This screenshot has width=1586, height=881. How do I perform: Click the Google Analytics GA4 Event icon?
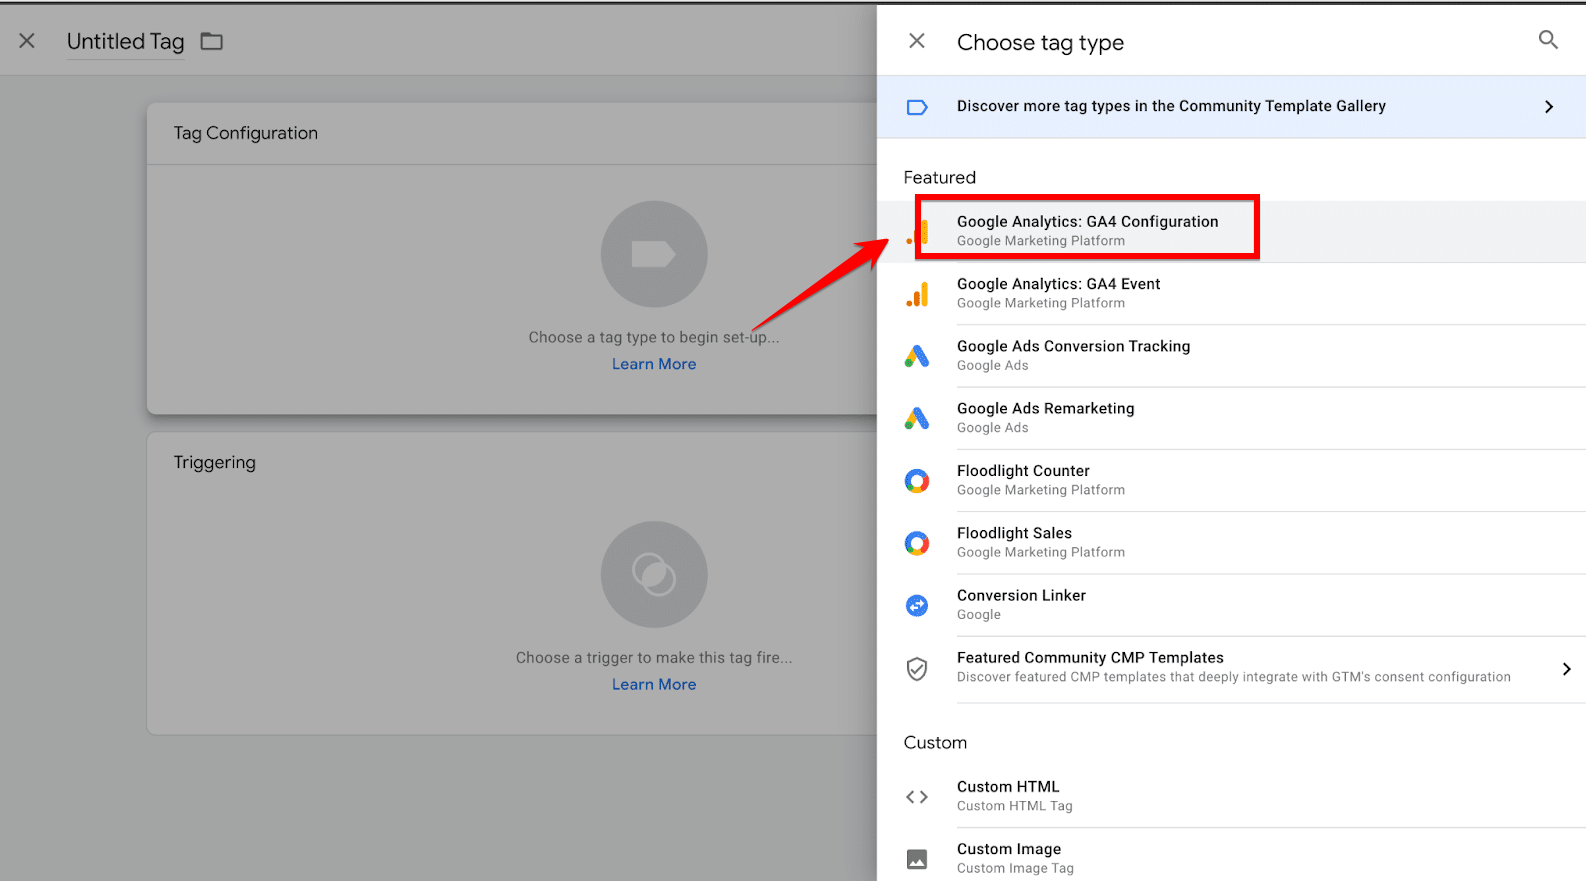click(917, 294)
